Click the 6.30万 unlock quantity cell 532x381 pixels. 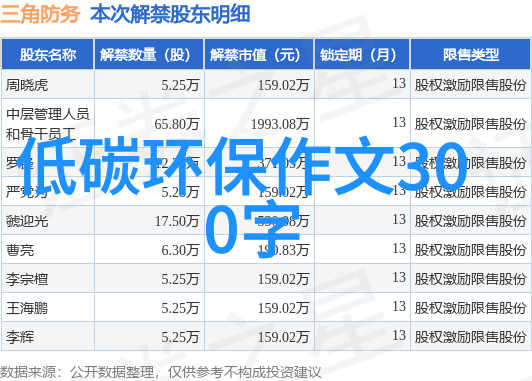[180, 250]
